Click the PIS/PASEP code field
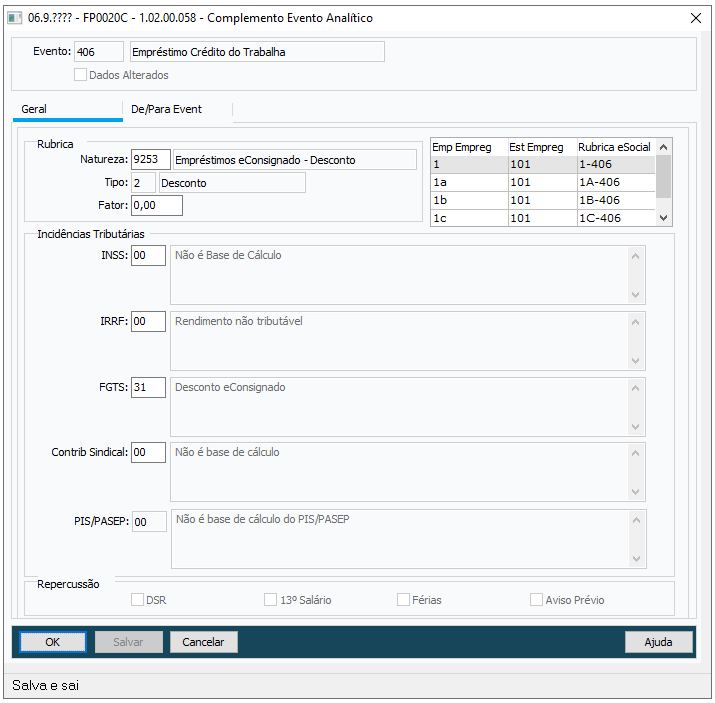715x703 pixels. tap(150, 522)
